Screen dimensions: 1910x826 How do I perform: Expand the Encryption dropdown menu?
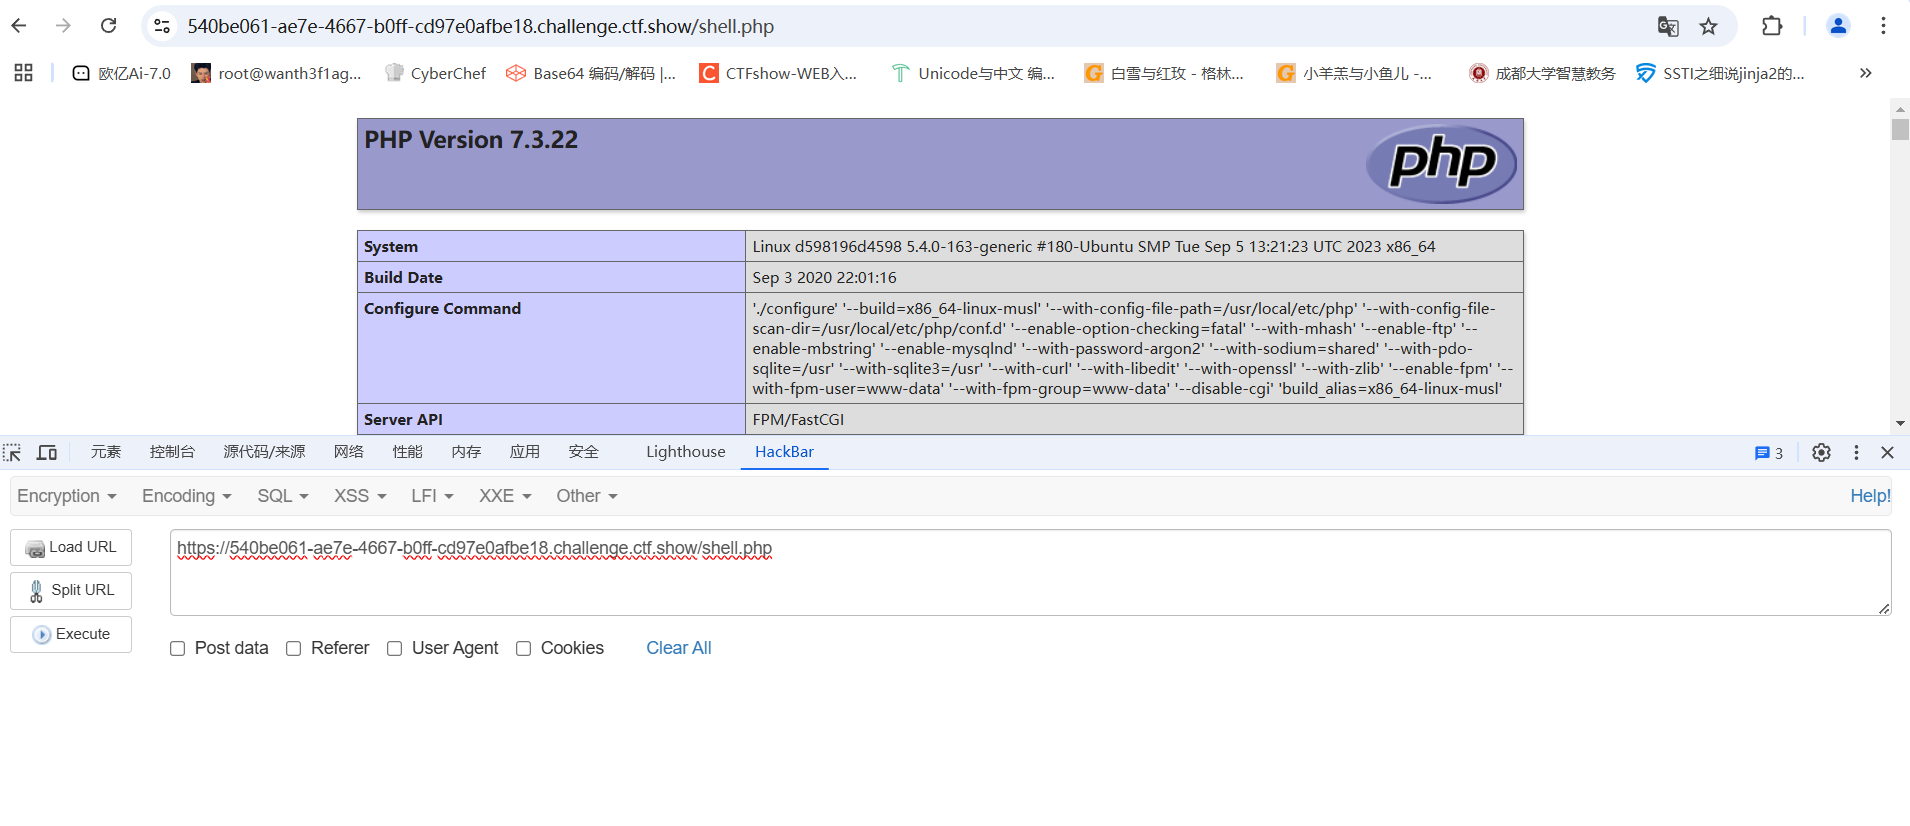66,496
